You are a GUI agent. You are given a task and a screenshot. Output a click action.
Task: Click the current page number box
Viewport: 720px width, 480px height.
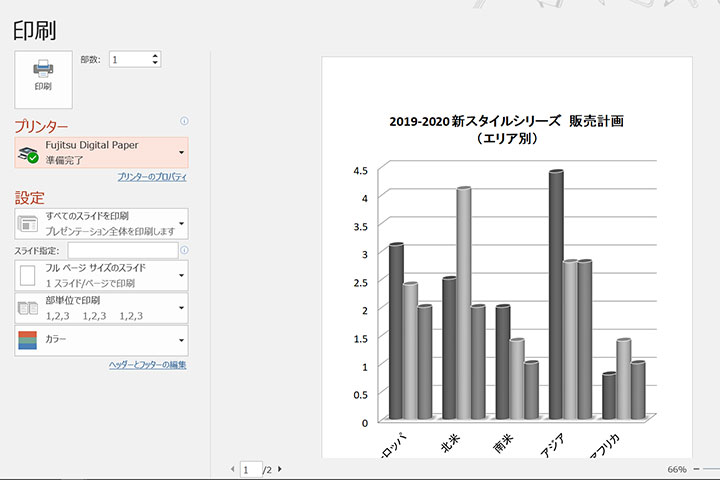(250, 468)
